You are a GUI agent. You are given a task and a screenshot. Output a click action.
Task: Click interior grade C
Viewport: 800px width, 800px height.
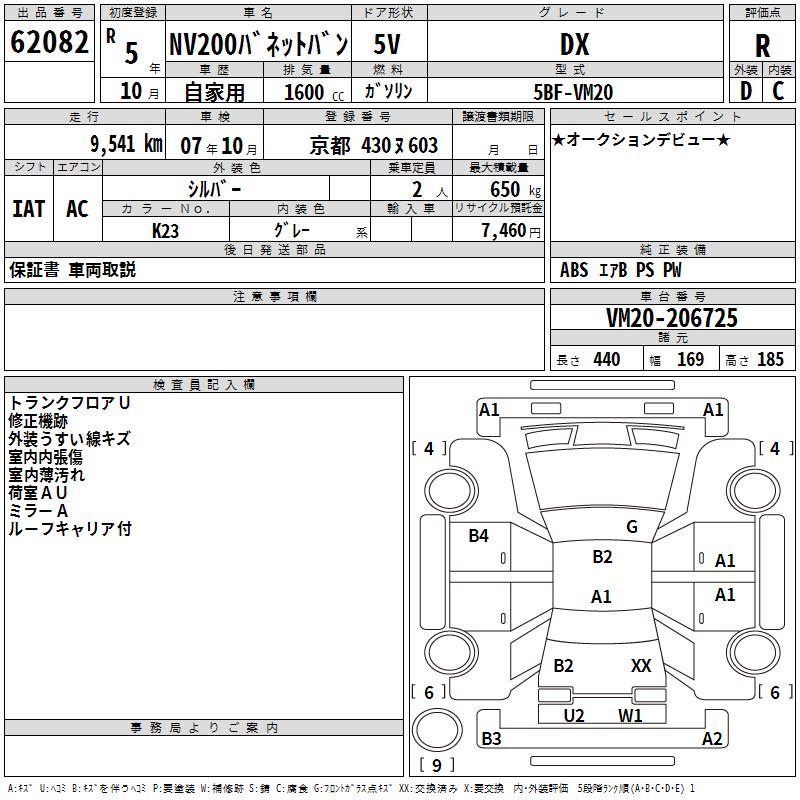778,91
